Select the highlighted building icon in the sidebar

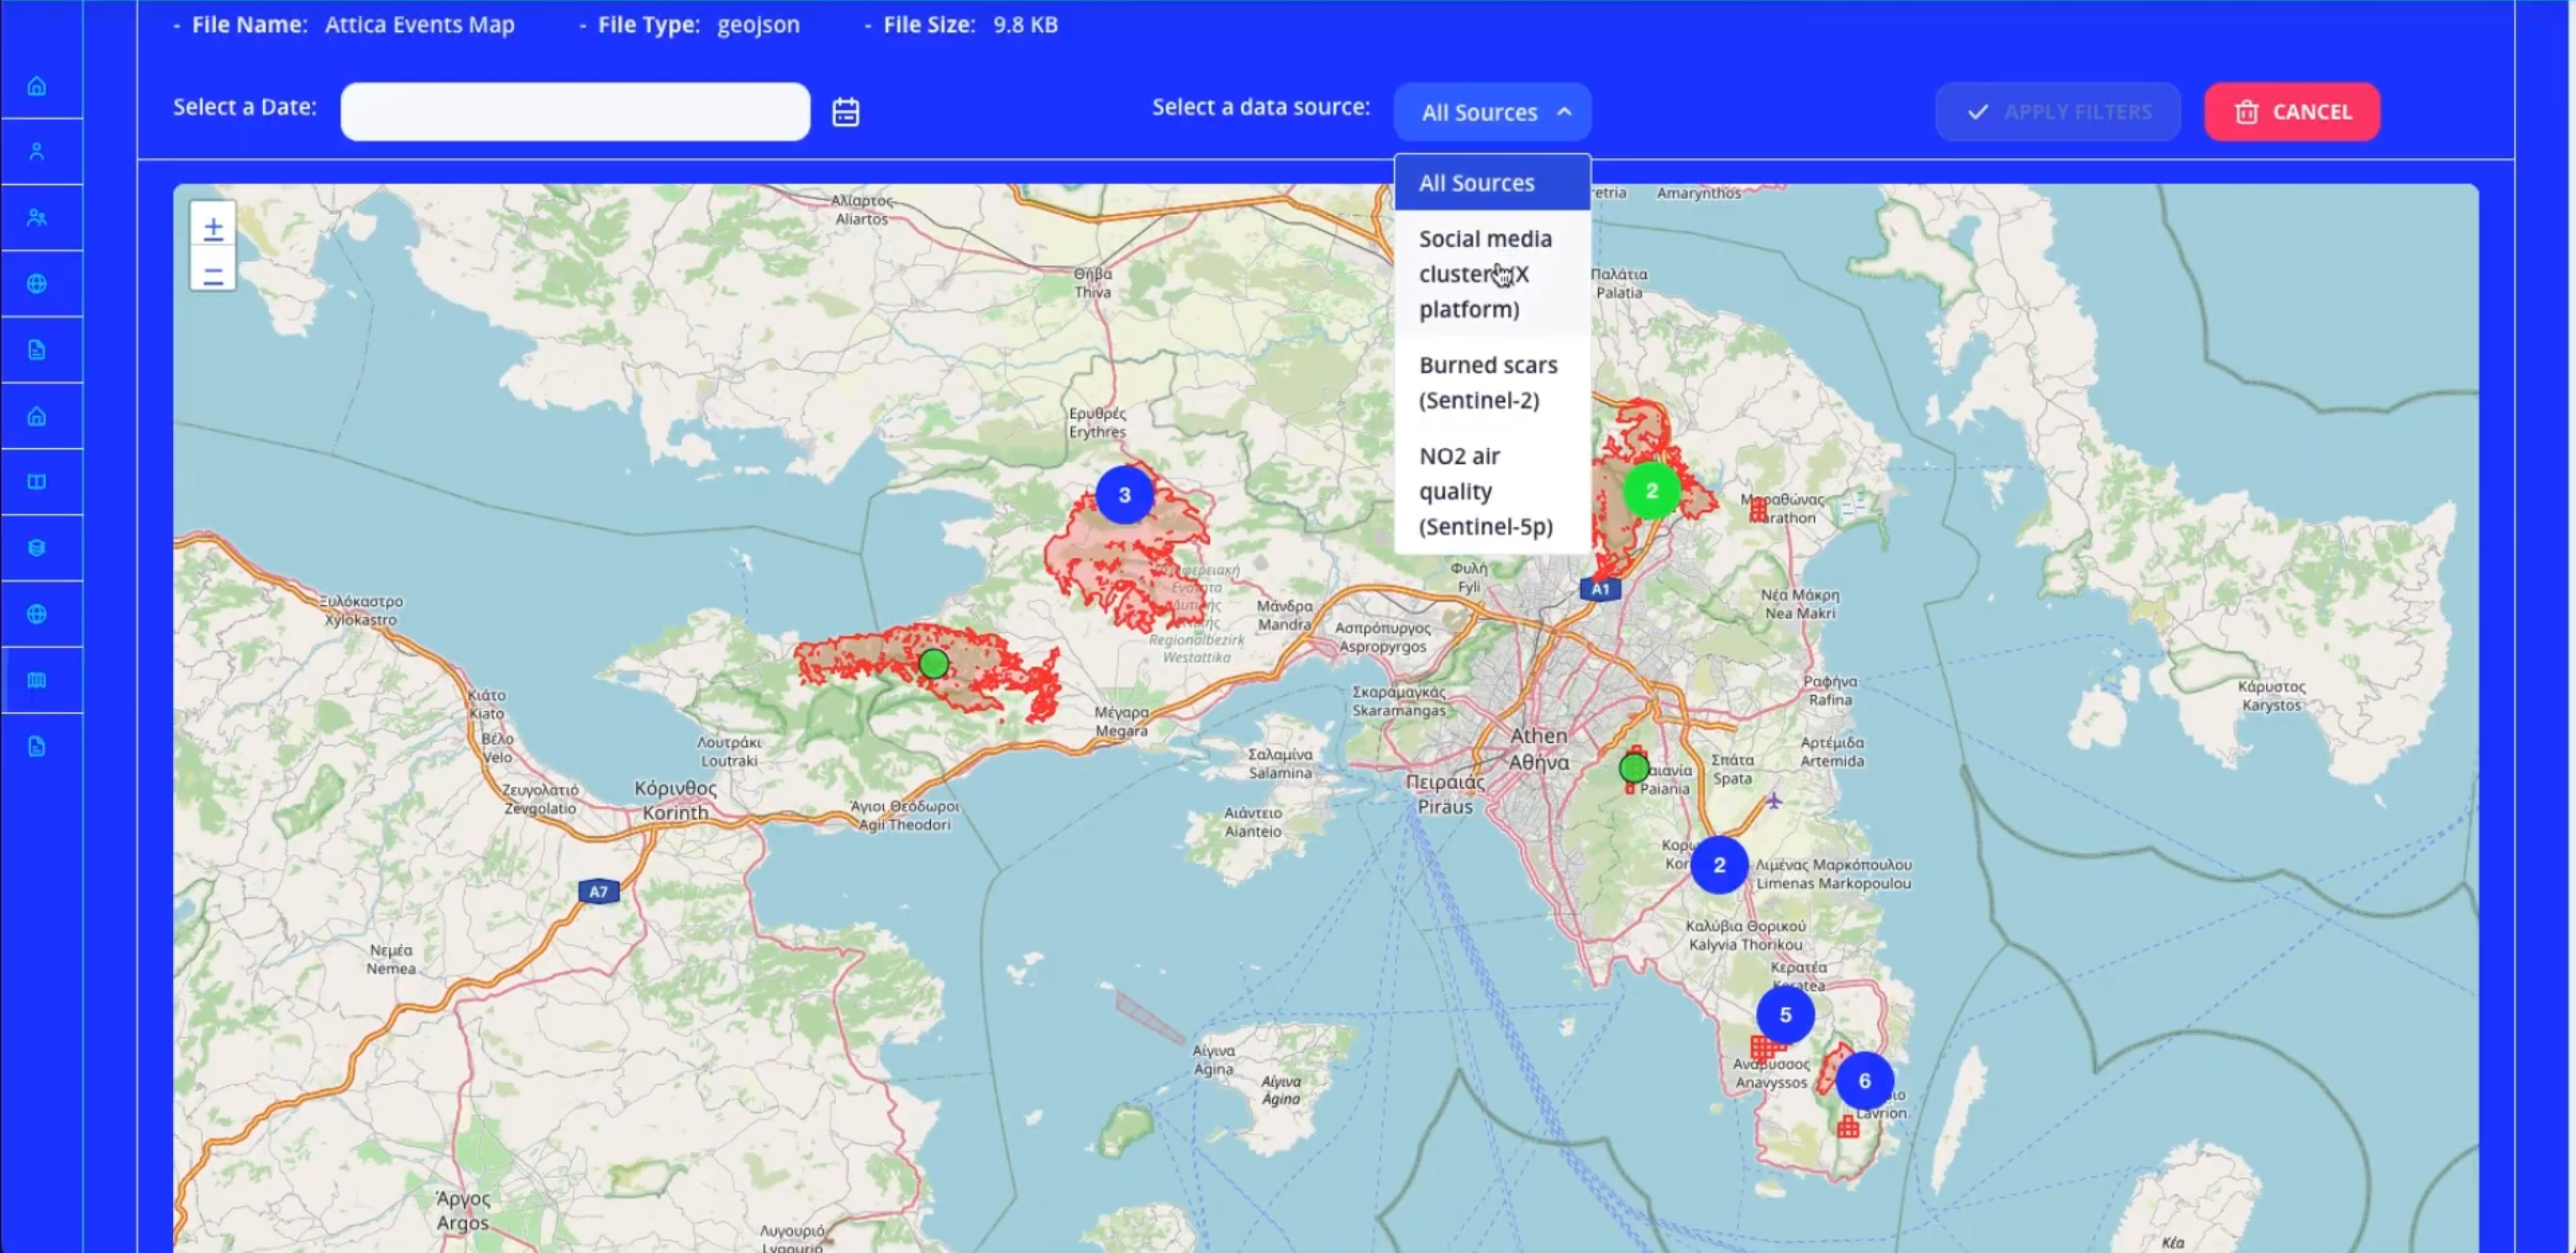[37, 681]
